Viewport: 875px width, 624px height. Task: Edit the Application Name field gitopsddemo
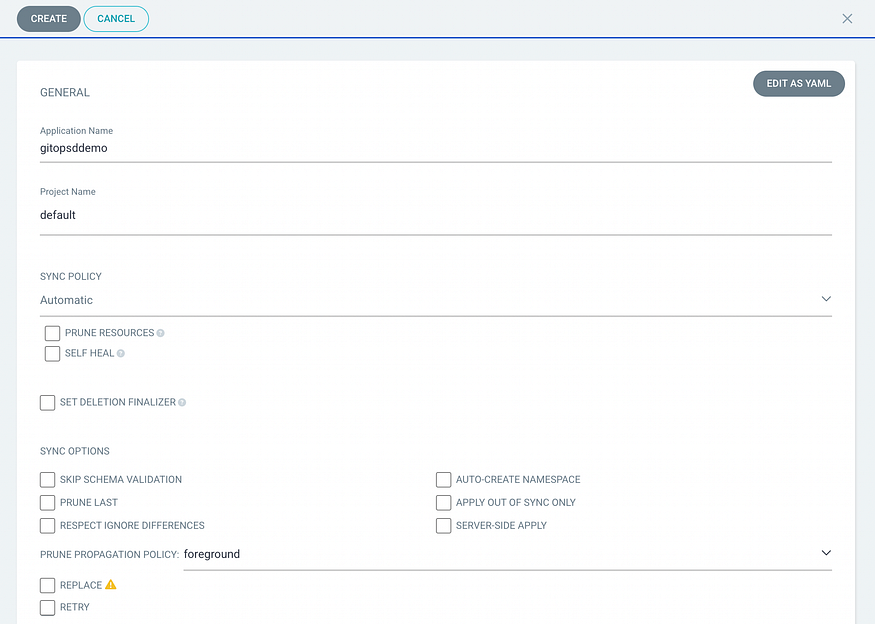[436, 148]
